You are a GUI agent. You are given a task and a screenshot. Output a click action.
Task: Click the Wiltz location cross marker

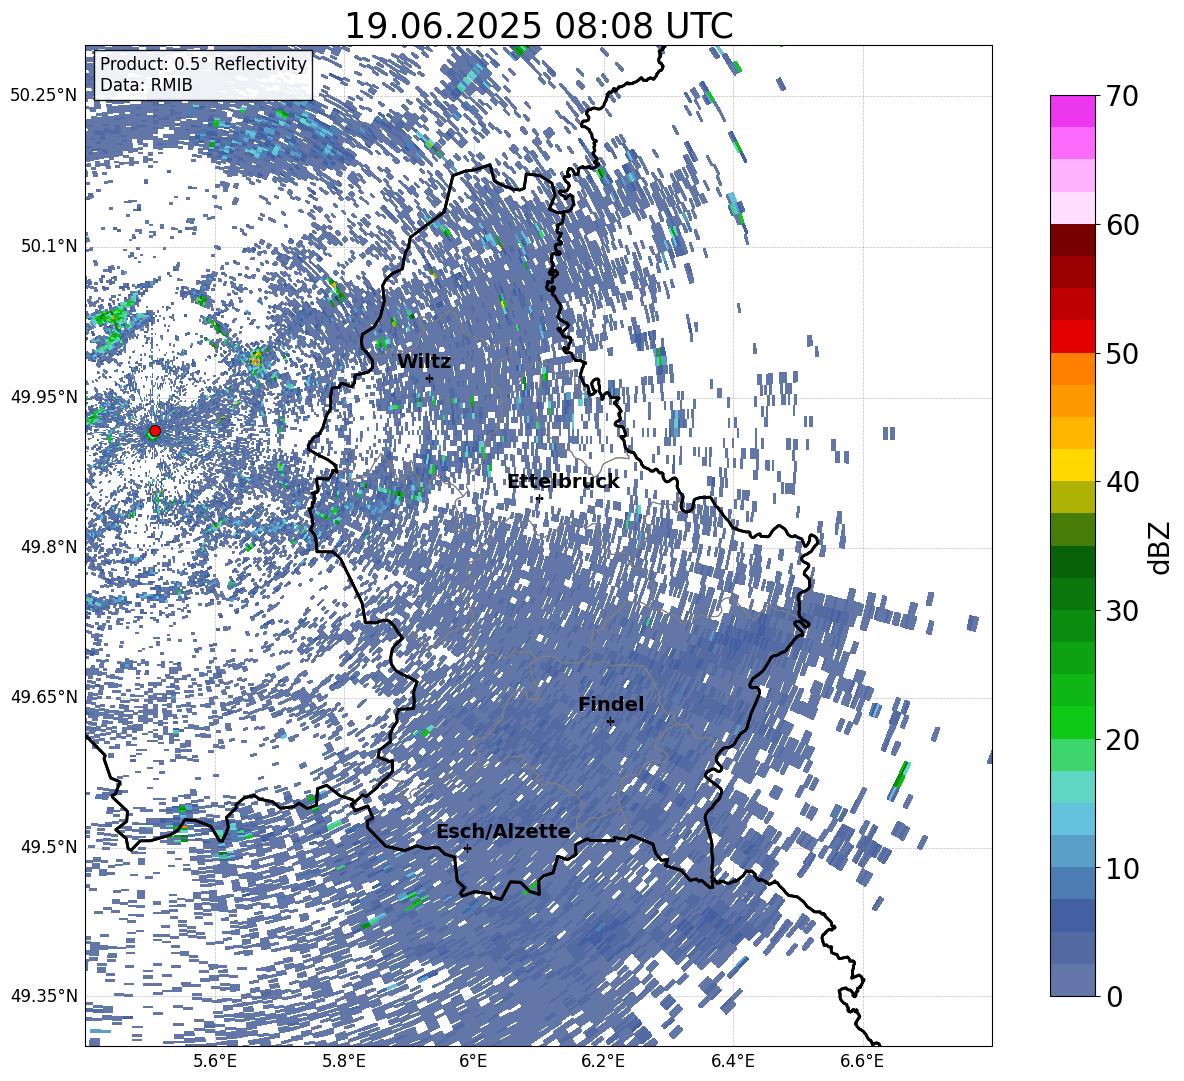tap(430, 378)
